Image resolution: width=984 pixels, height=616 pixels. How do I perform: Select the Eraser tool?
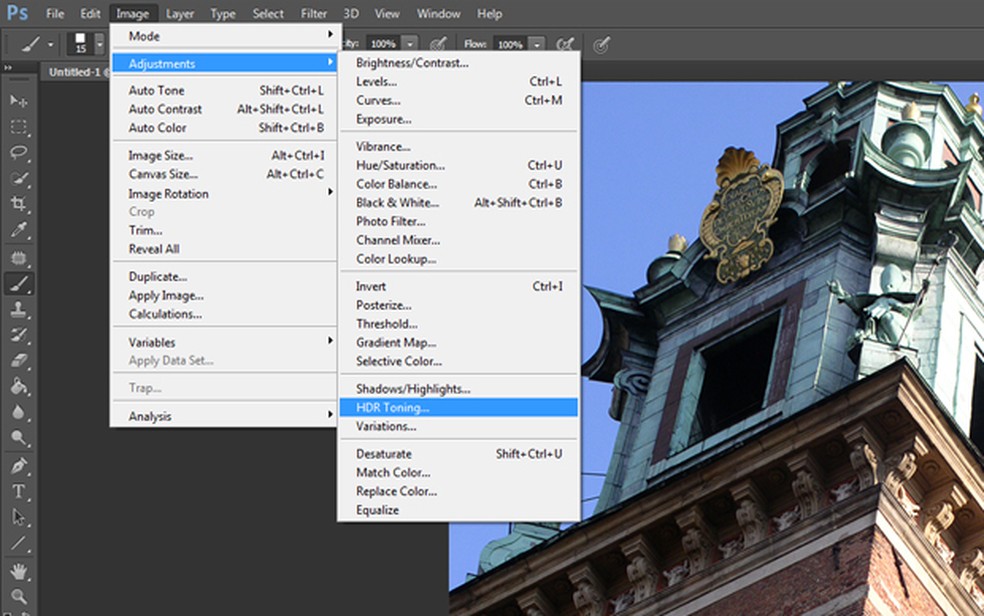point(18,361)
